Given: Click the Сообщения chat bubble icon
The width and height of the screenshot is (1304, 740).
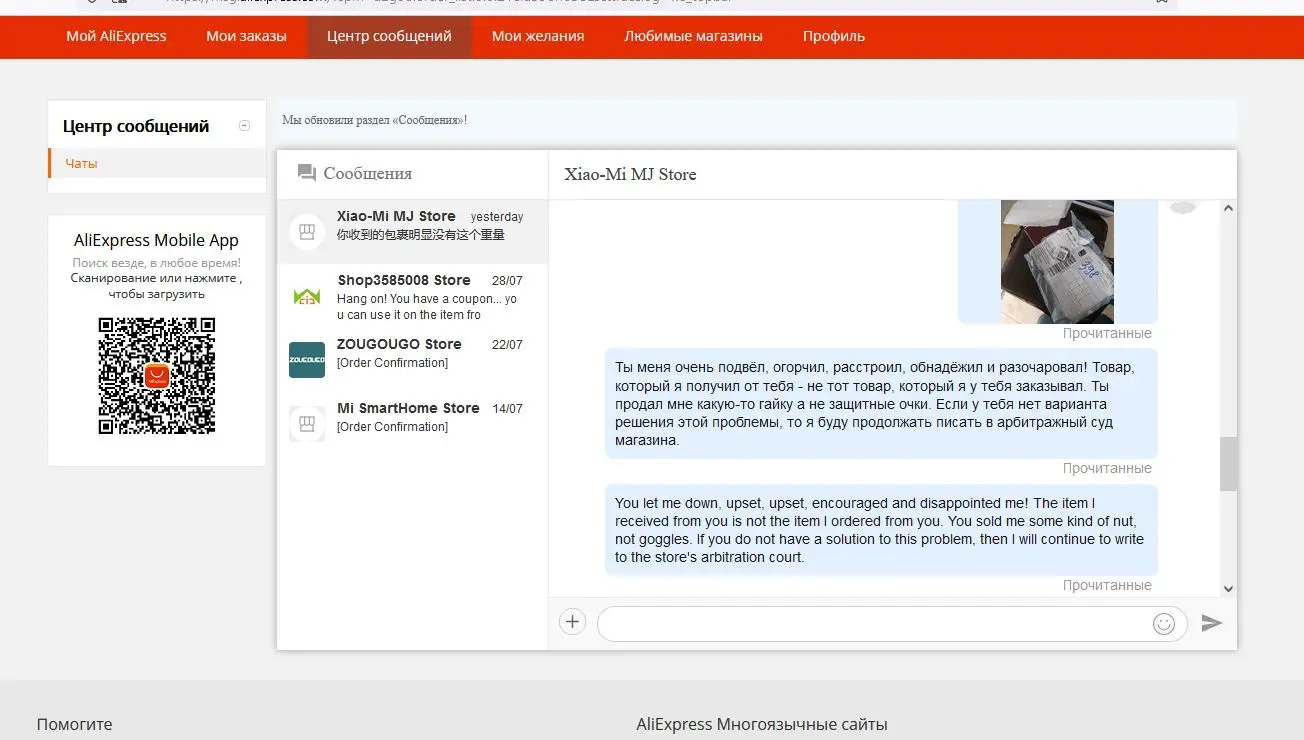Looking at the screenshot, I should click(307, 173).
